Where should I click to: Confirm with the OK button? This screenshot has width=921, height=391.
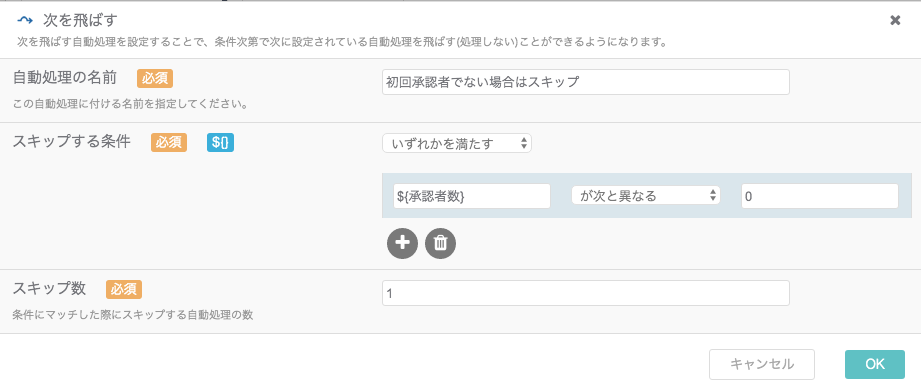[875, 364]
